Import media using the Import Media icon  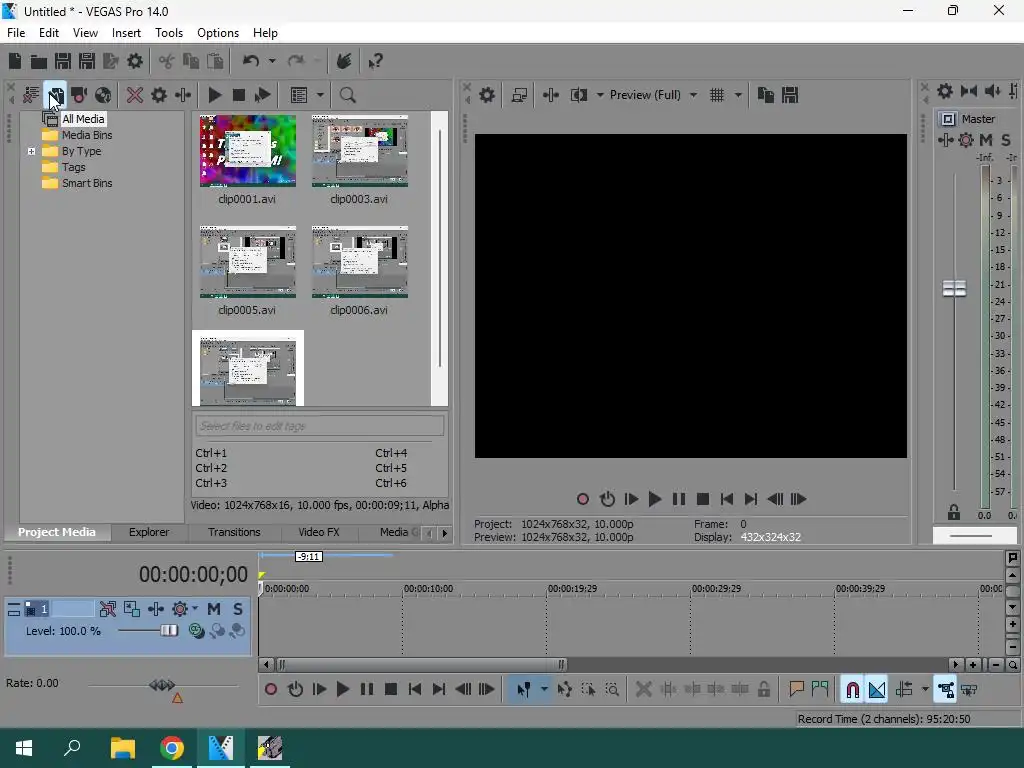click(x=55, y=95)
